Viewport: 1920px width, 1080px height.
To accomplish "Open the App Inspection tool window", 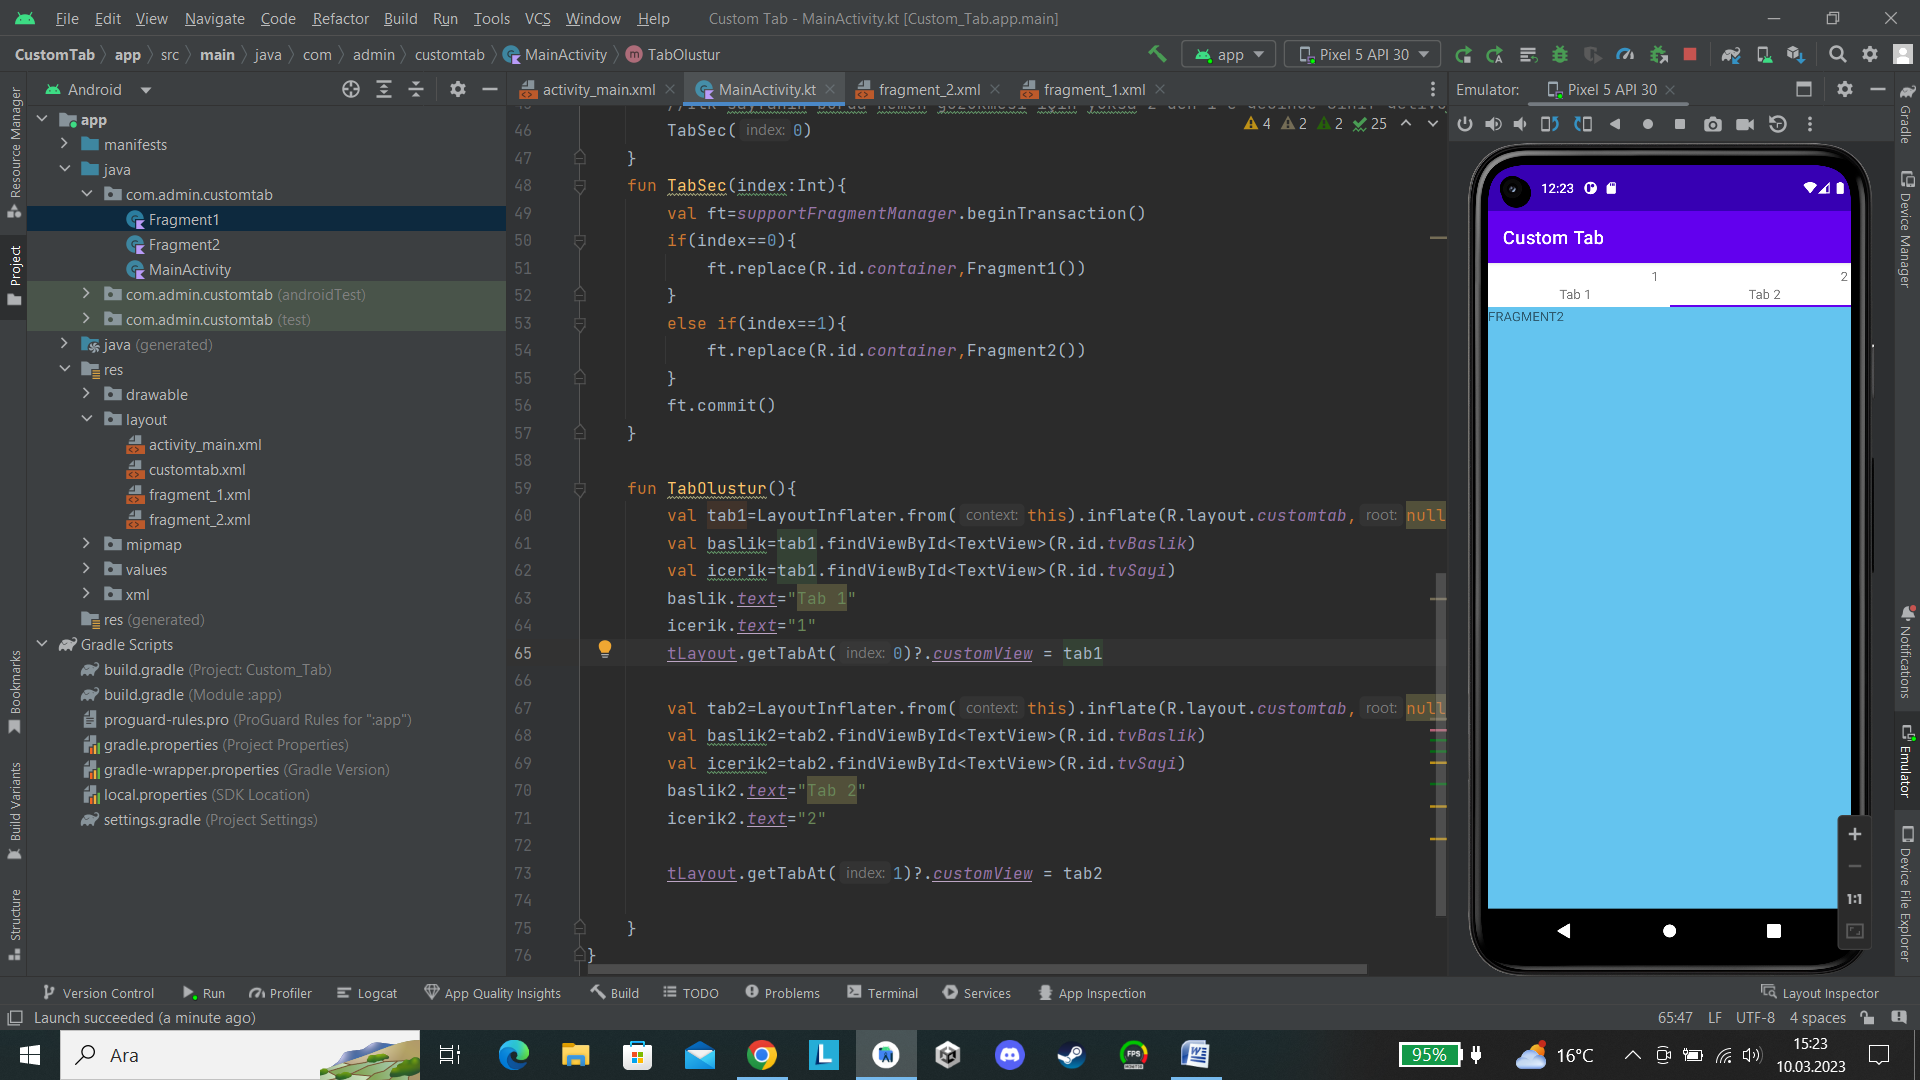I will pos(1092,992).
